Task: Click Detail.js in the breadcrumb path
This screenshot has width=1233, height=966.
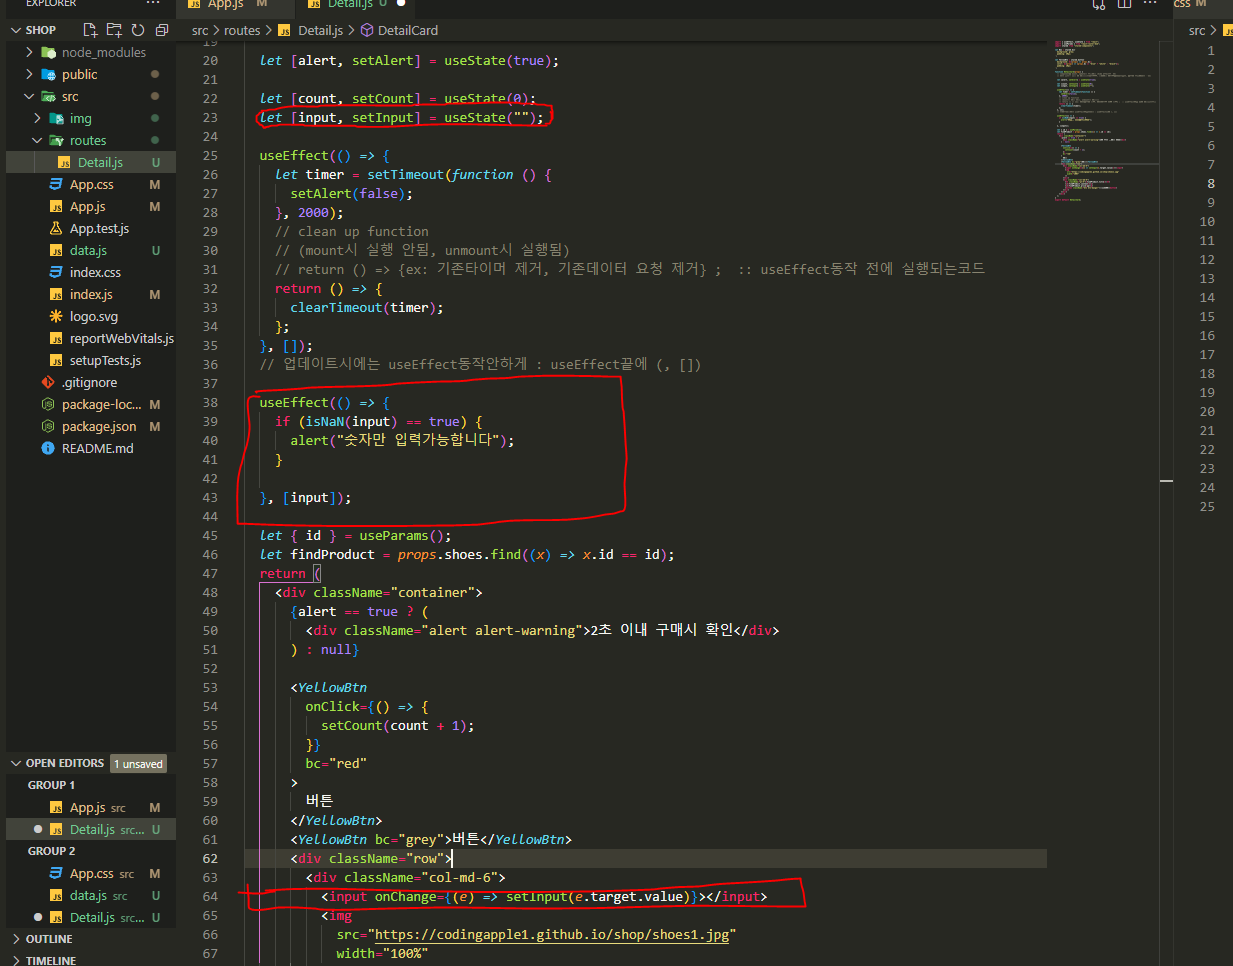Action: click(320, 31)
